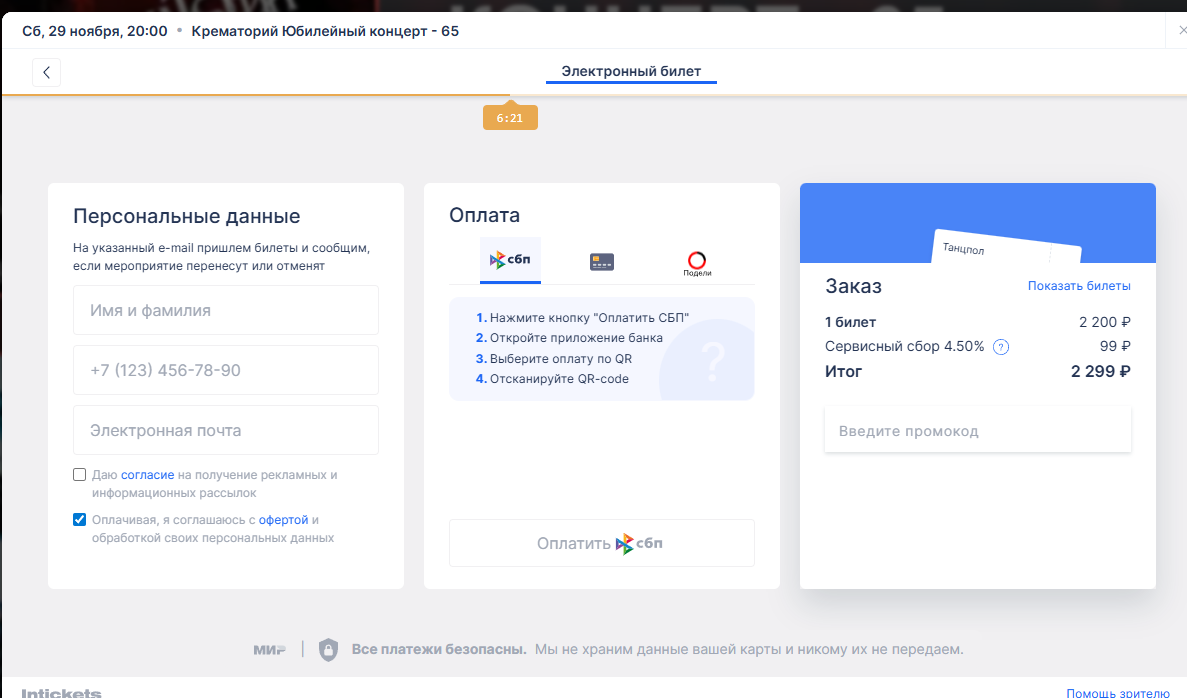Select the bank card payment icon

point(601,262)
